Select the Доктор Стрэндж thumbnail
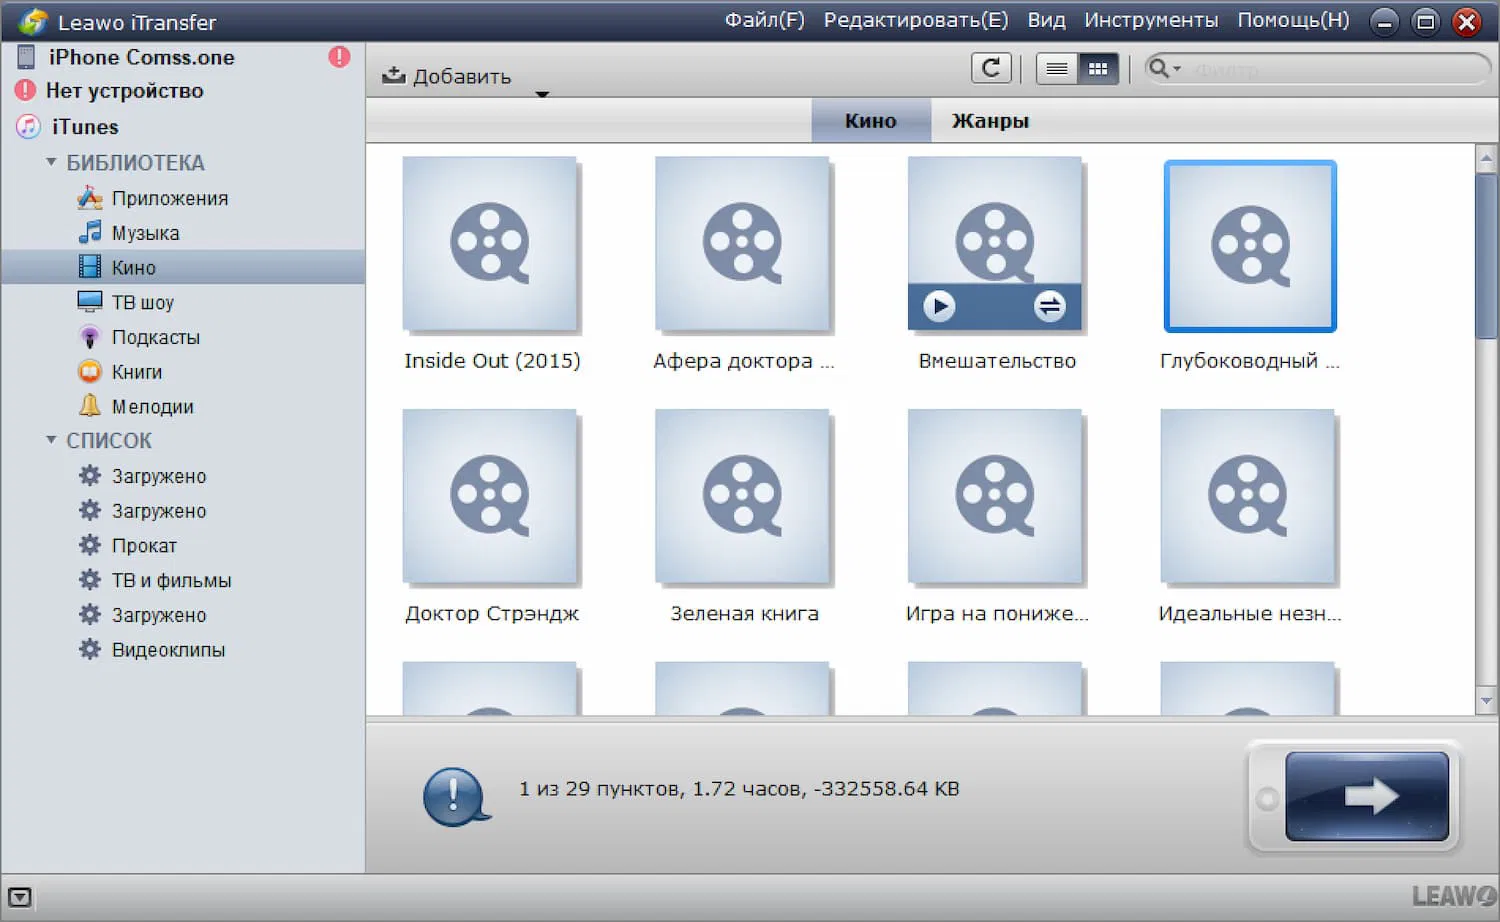The width and height of the screenshot is (1500, 922). click(490, 496)
